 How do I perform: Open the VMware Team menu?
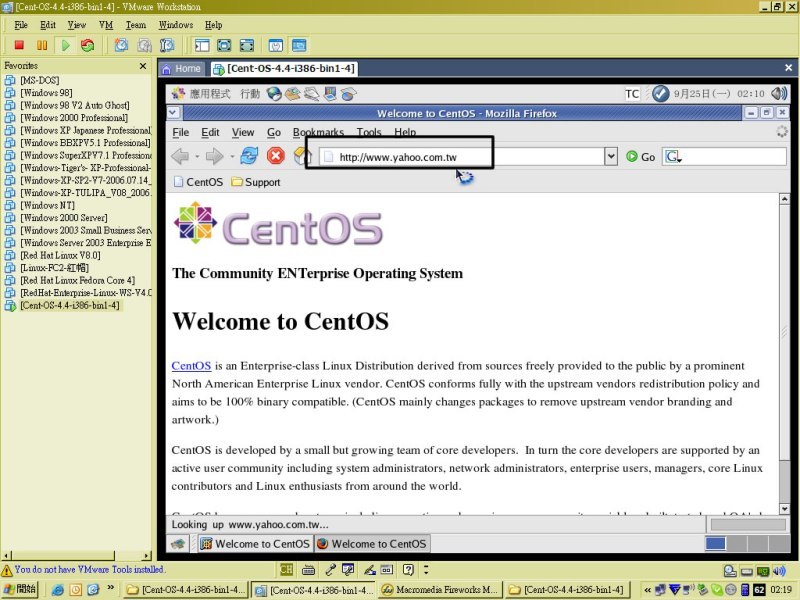pyautogui.click(x=136, y=24)
